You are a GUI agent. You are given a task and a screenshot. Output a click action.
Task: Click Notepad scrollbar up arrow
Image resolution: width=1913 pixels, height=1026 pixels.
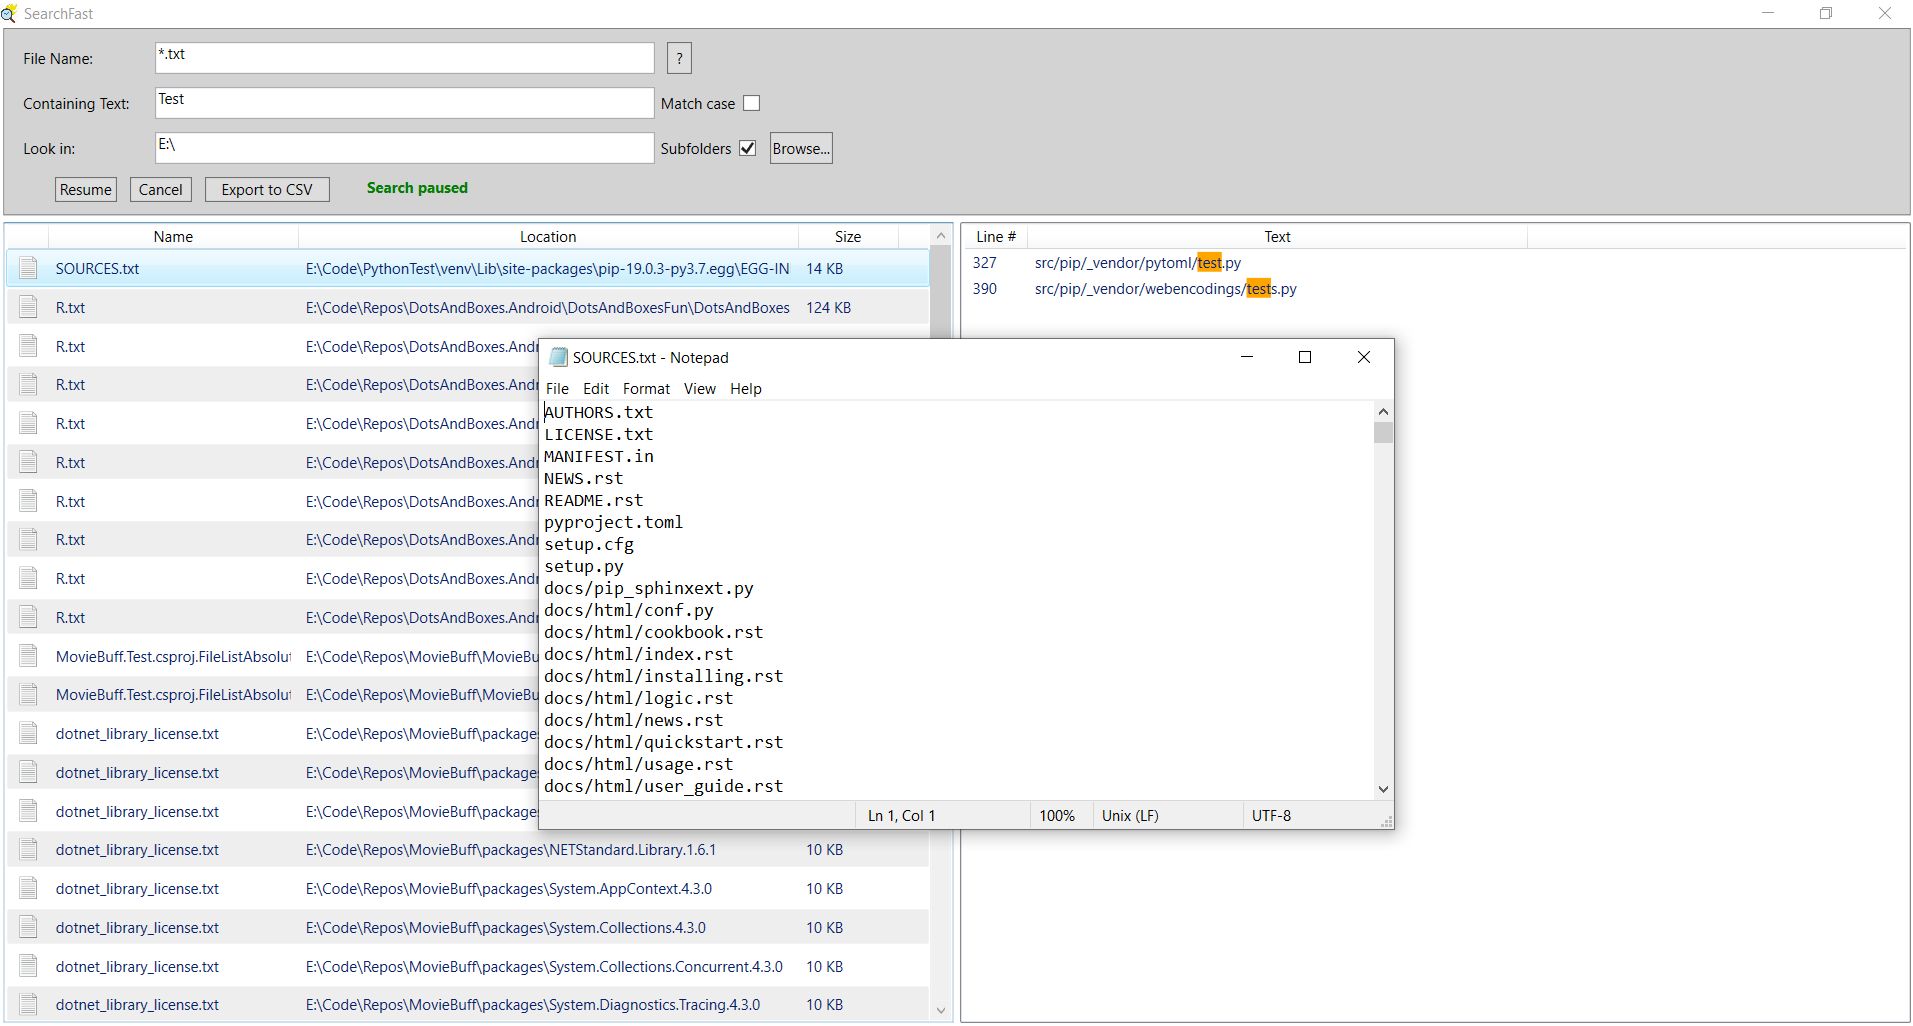1383,412
